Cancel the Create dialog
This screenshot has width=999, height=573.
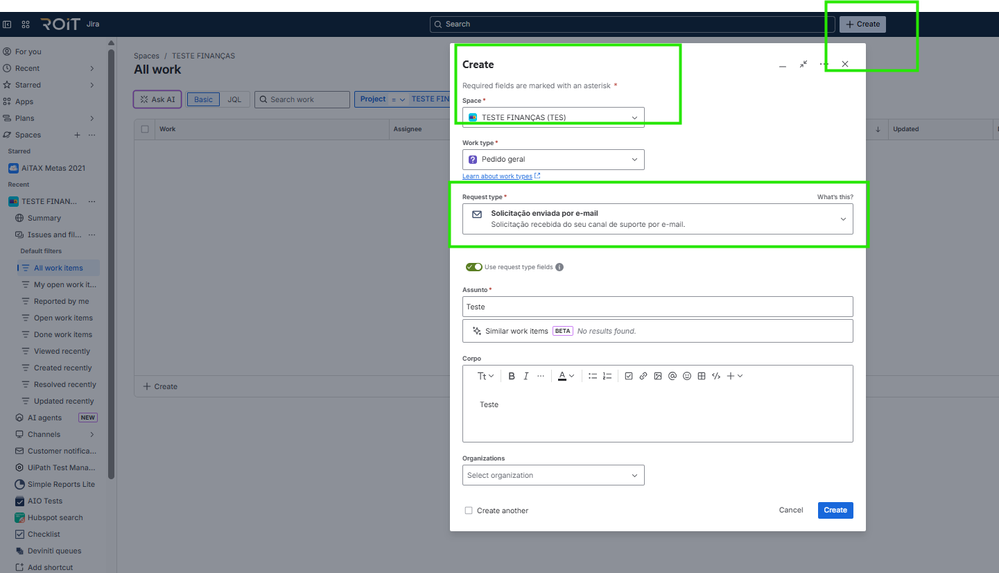(x=791, y=510)
